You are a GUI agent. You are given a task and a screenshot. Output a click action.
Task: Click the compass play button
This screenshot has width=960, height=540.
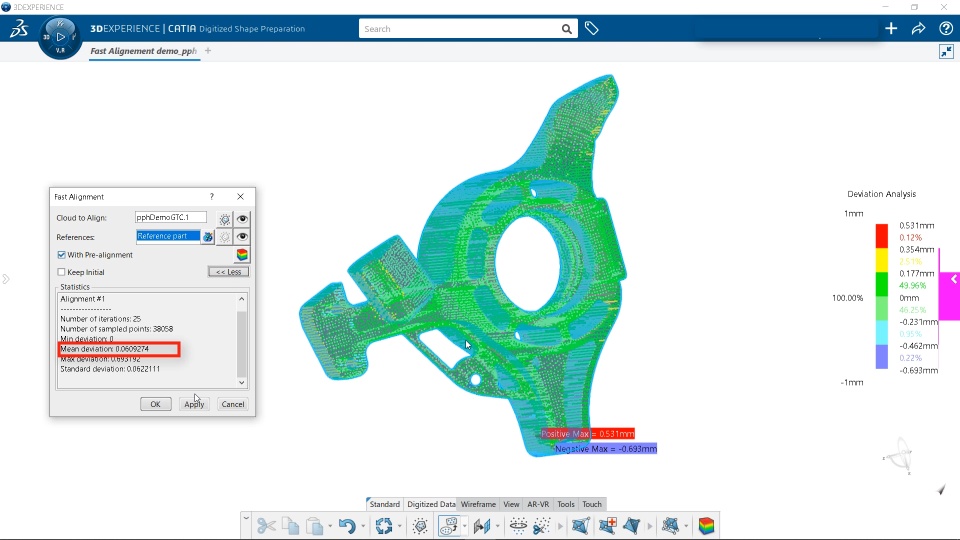point(60,37)
